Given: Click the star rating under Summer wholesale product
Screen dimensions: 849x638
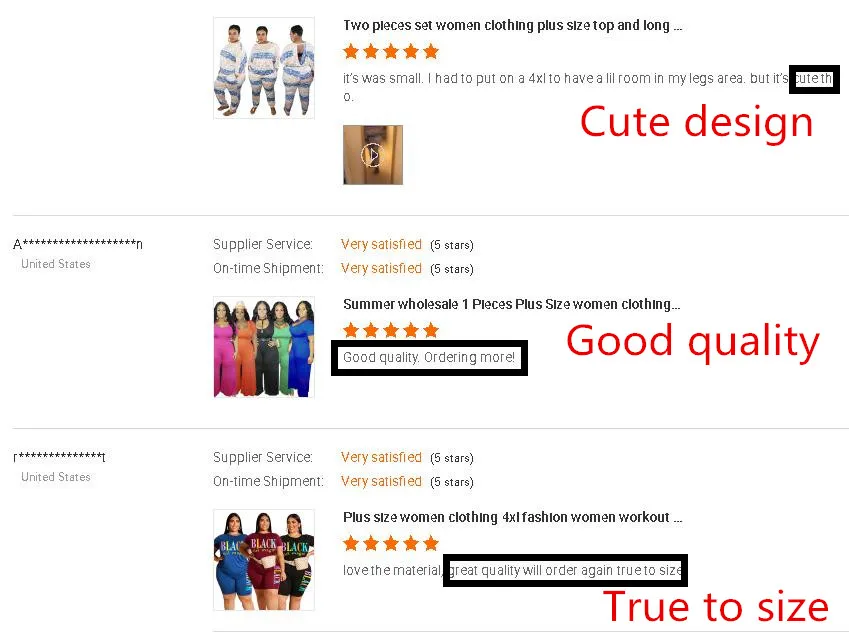Looking at the screenshot, I should [391, 330].
